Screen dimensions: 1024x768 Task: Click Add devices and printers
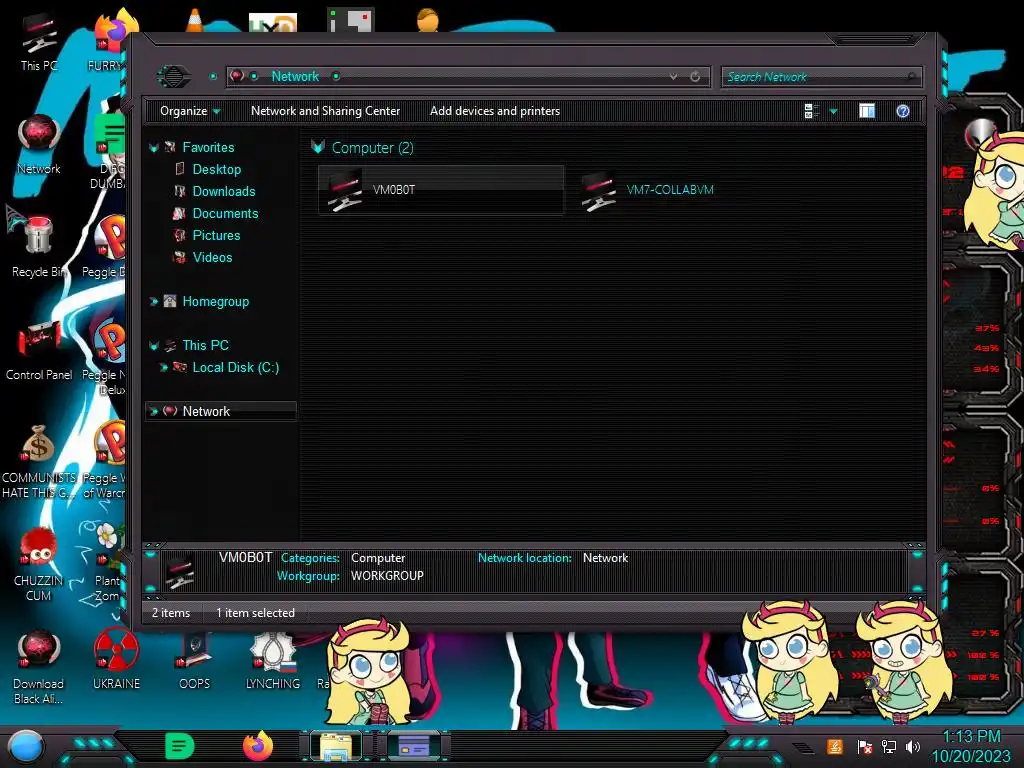click(495, 111)
